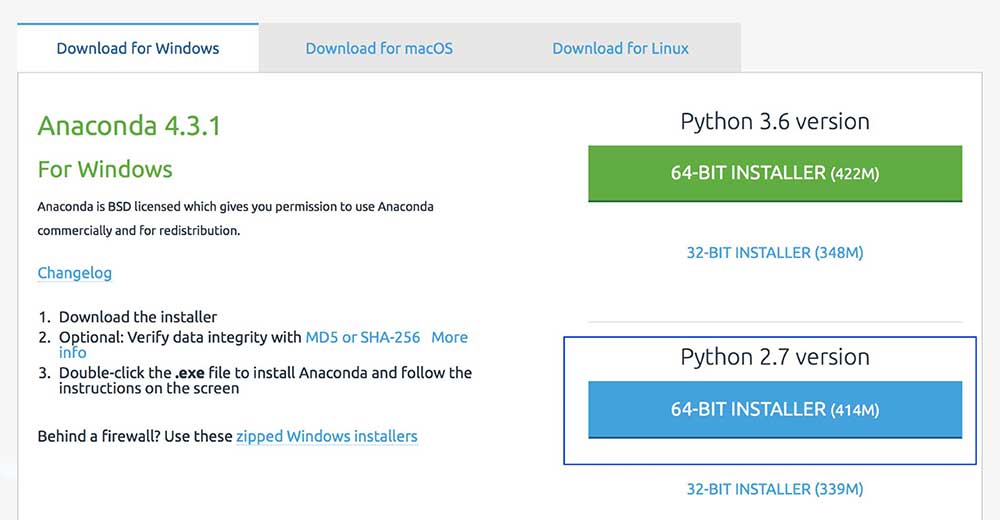Click the Python 3.6 version heading
The width and height of the screenshot is (1000, 520).
[775, 121]
